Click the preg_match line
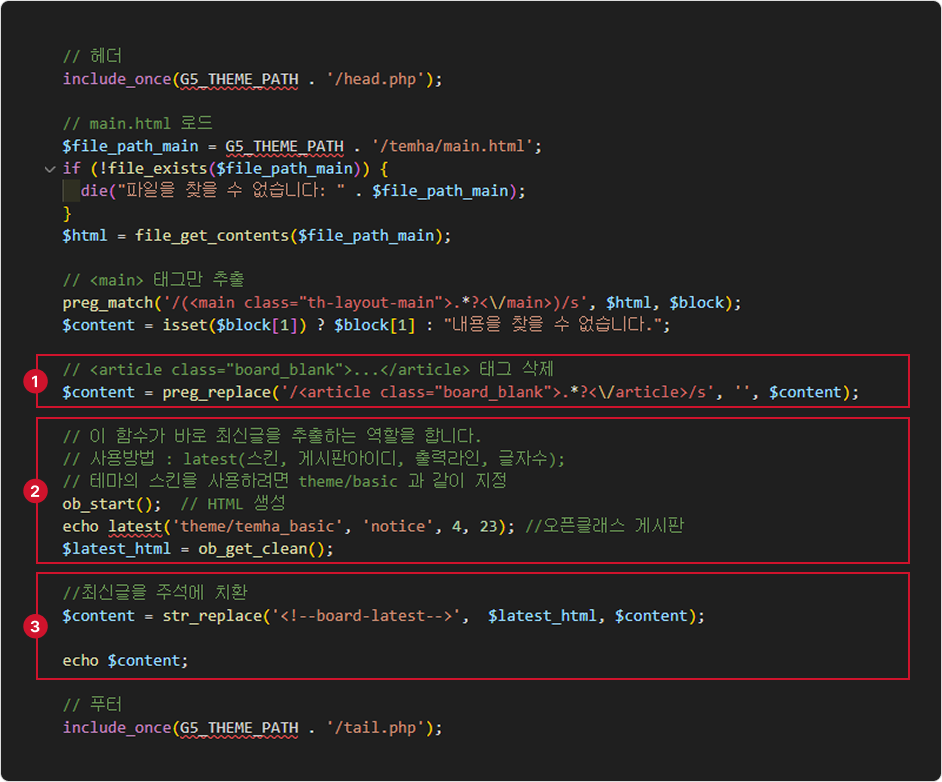Viewport: 942px width, 782px height. coord(402,303)
